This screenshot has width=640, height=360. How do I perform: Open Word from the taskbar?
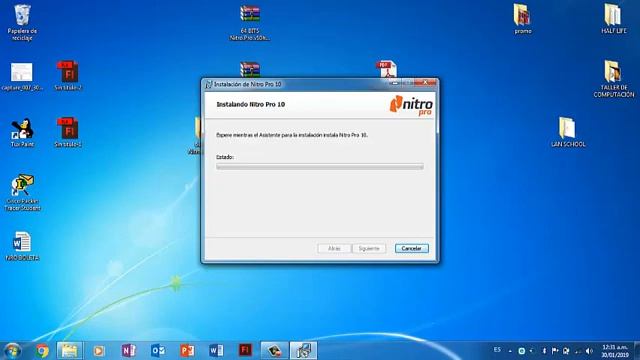[216, 351]
